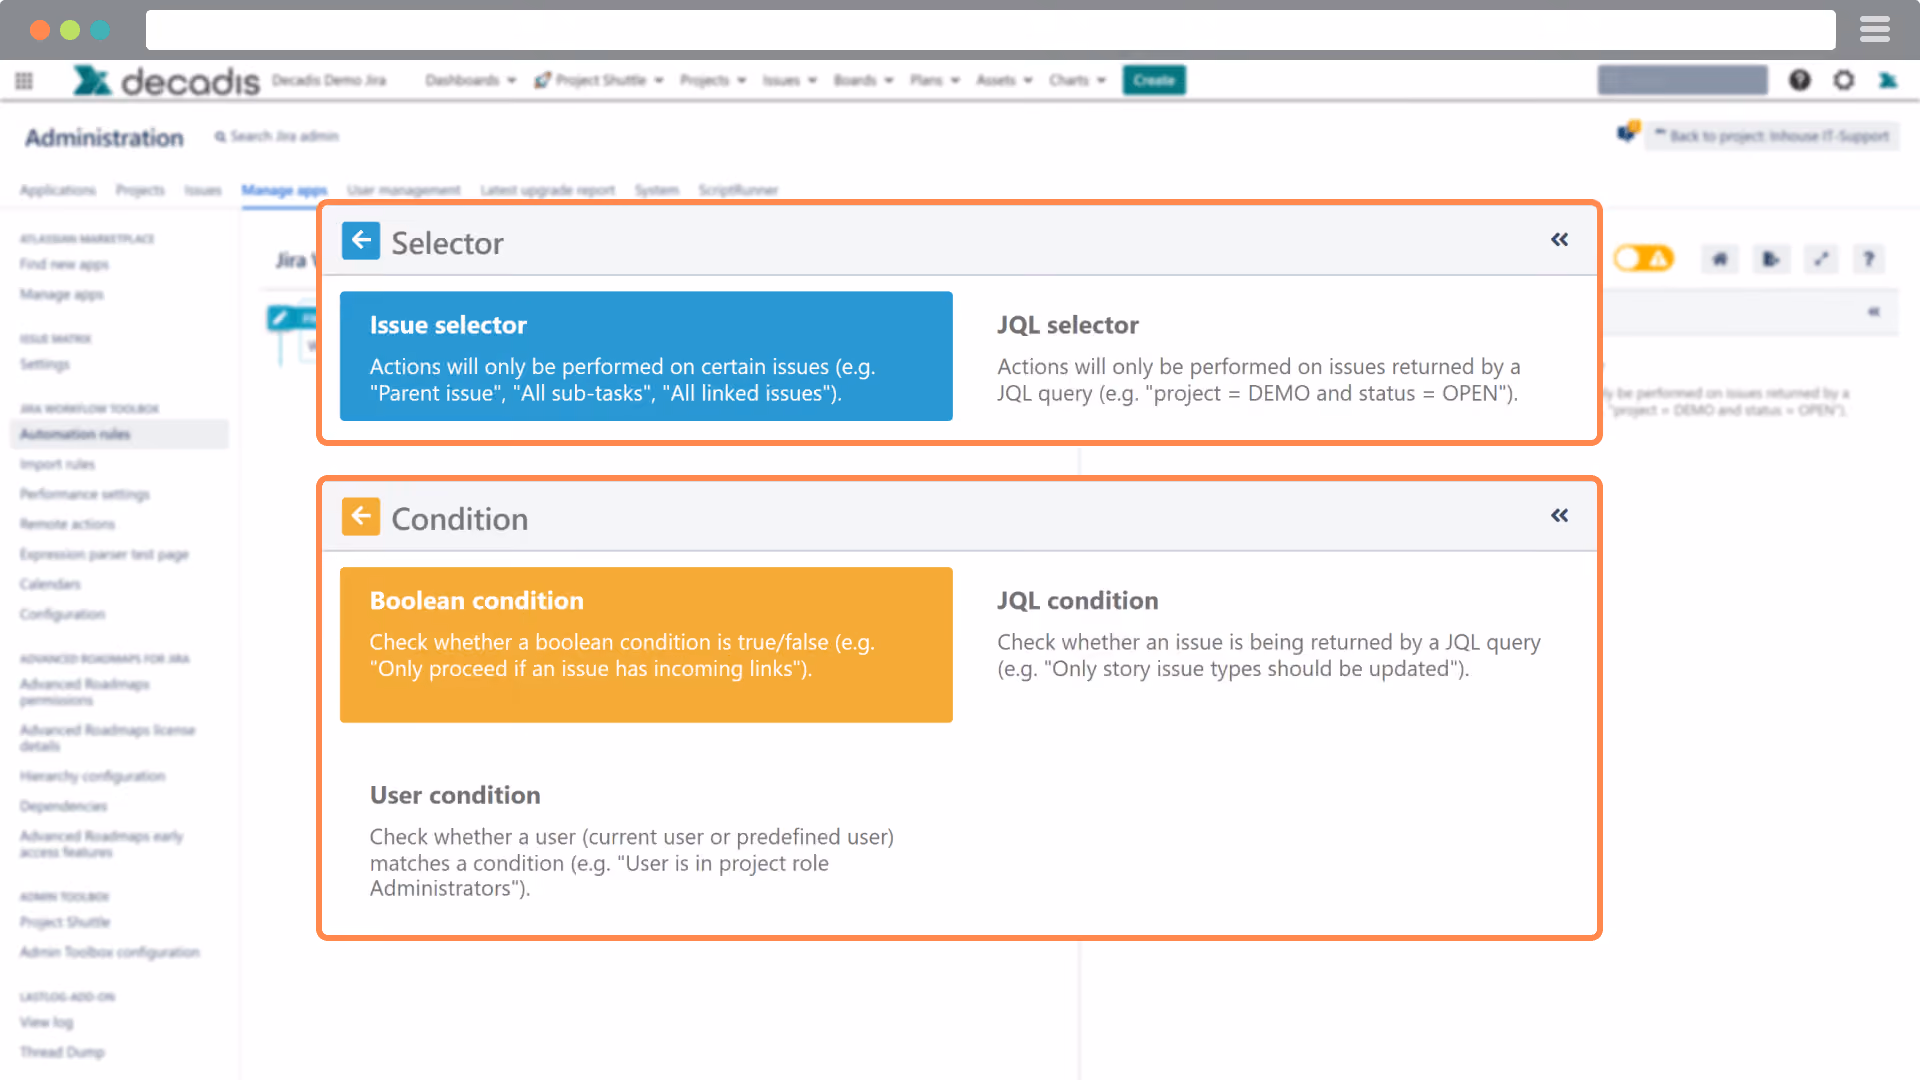Click the question-mark help icon in rule toolbar
Image resolution: width=1920 pixels, height=1080 pixels.
click(x=1868, y=259)
